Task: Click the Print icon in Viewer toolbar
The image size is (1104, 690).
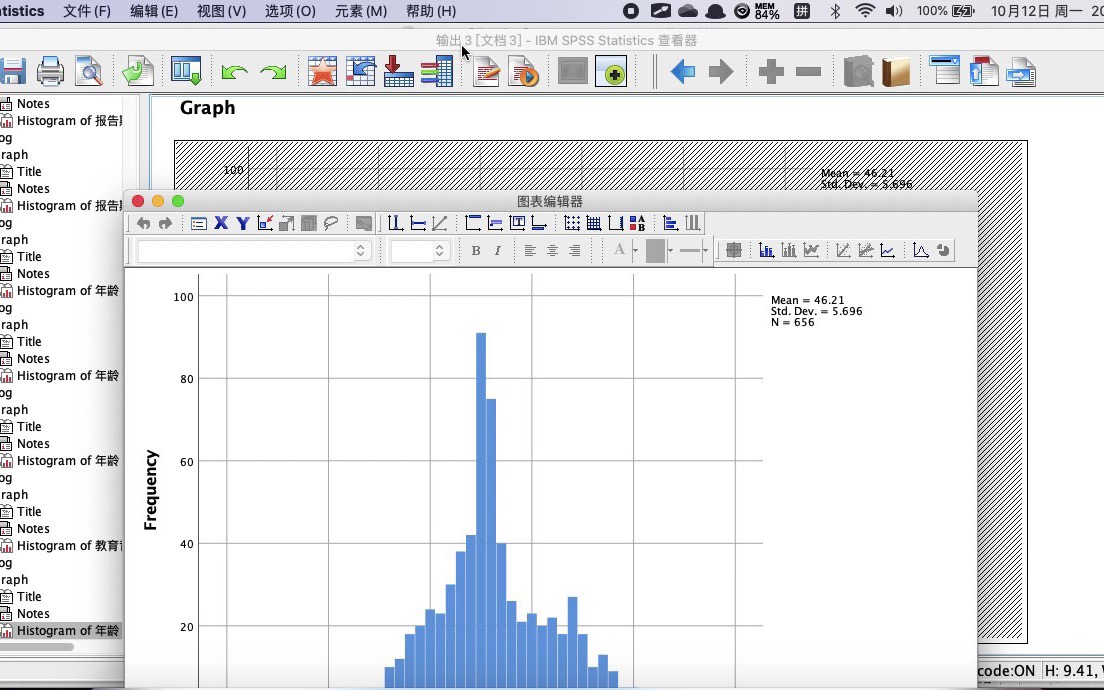Action: (x=50, y=72)
